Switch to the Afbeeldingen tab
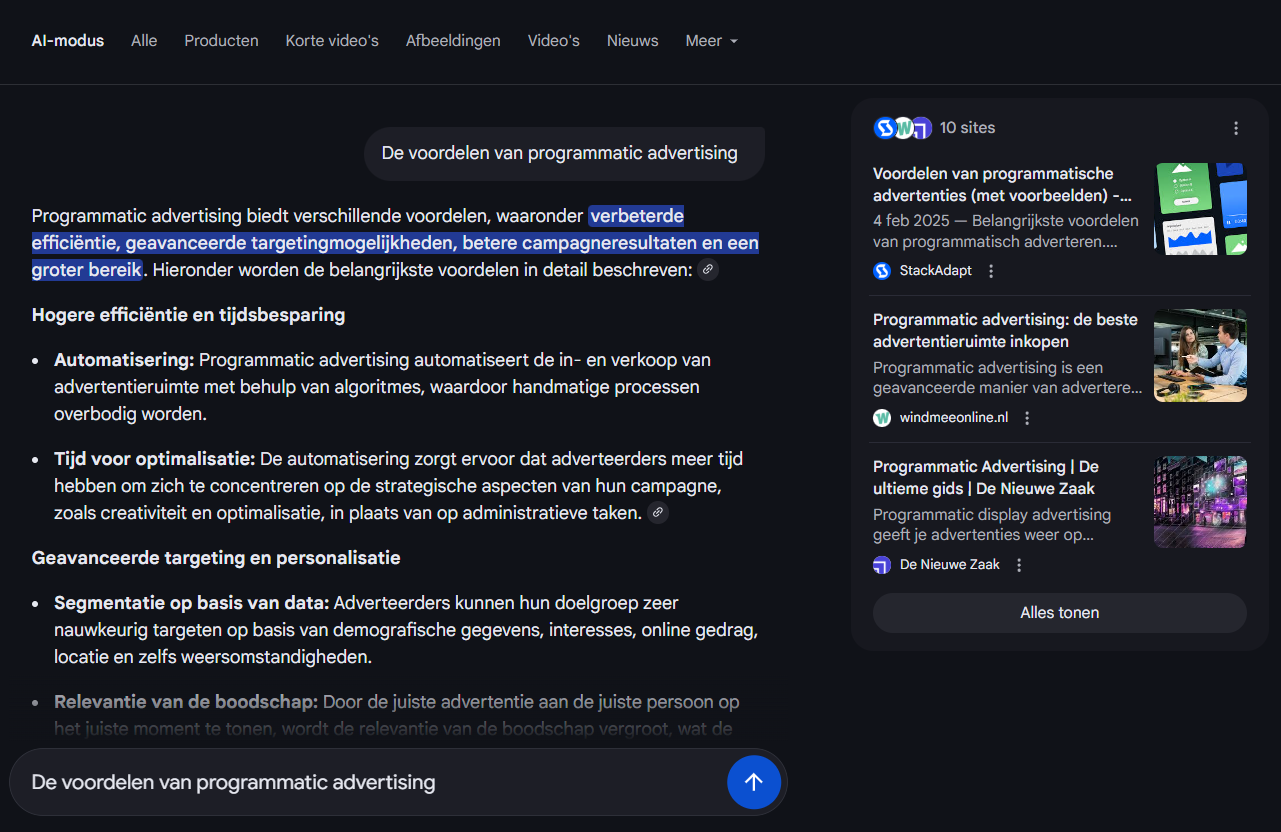The image size is (1281, 832). coord(453,41)
